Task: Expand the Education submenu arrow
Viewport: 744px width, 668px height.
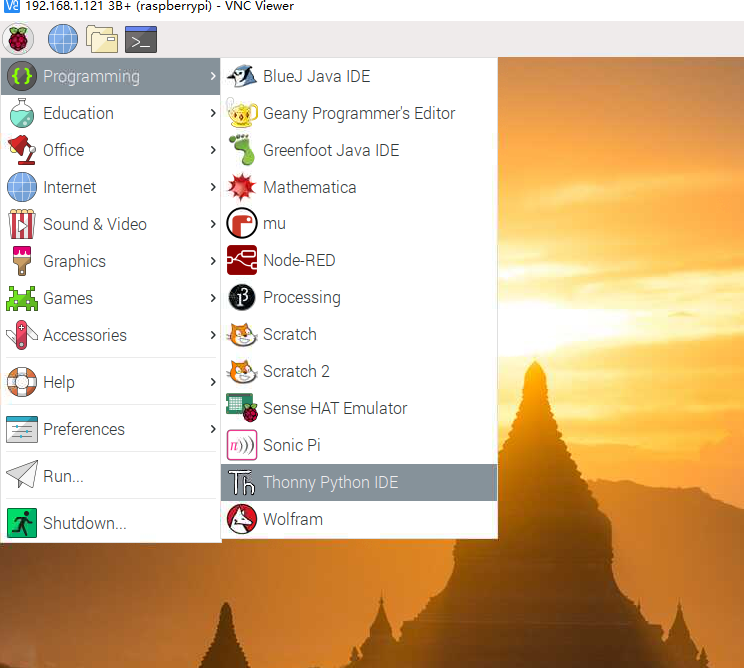Action: tap(213, 113)
